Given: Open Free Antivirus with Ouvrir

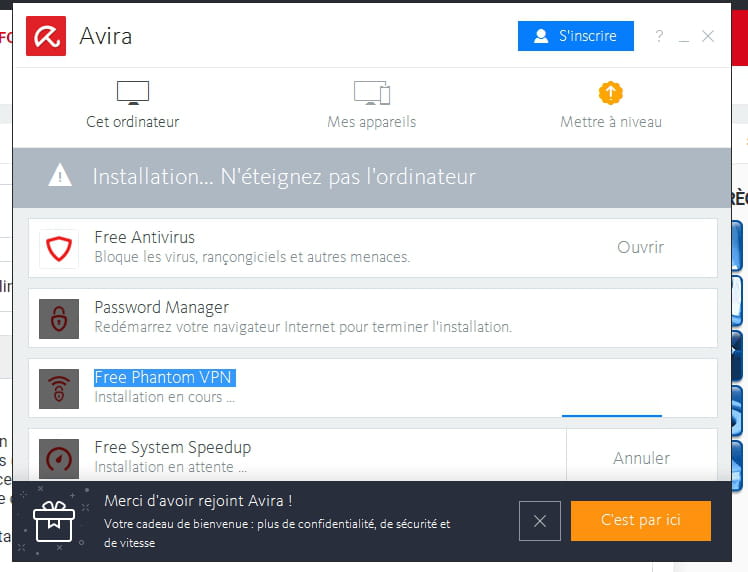Looking at the screenshot, I should [x=641, y=247].
